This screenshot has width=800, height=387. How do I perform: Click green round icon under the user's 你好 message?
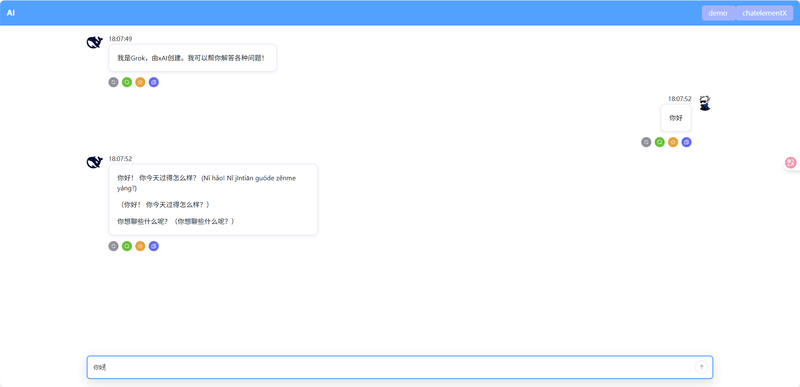(660, 142)
